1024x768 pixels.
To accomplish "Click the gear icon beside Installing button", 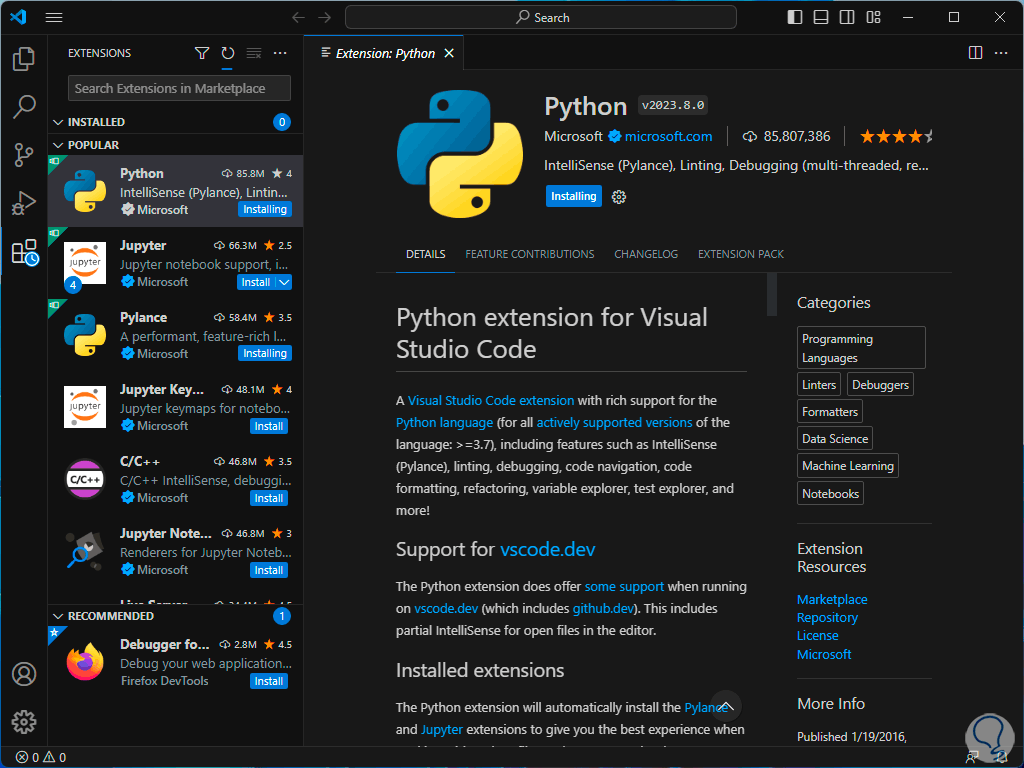I will pyautogui.click(x=619, y=197).
